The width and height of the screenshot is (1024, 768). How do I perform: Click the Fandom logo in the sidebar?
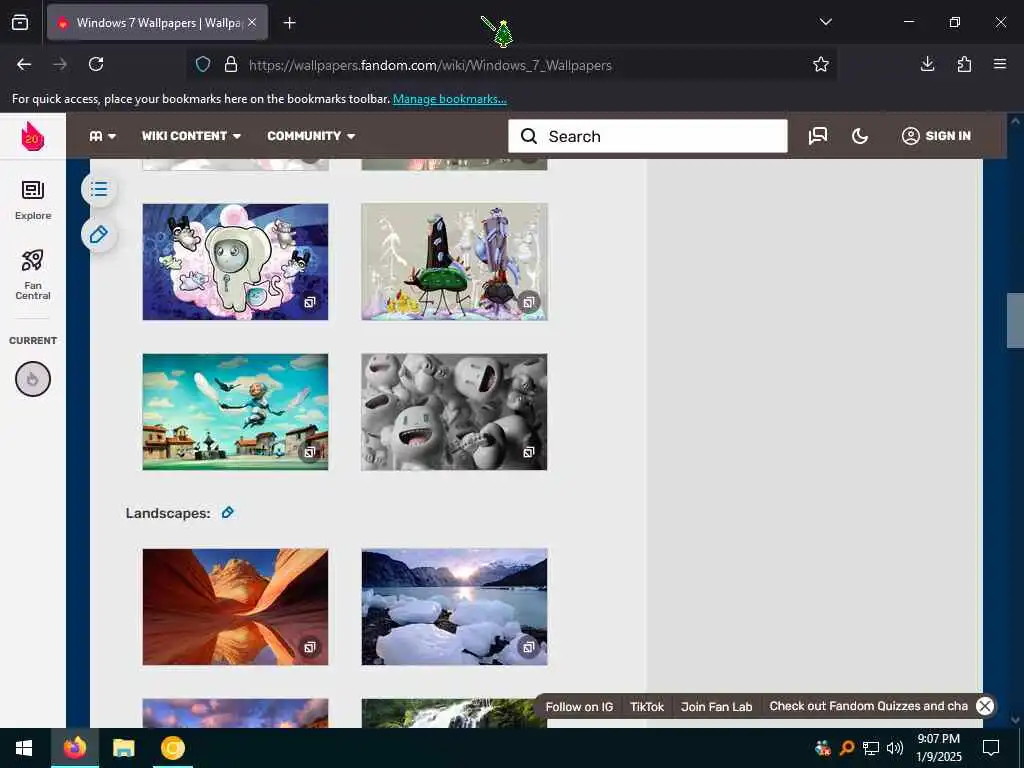(x=33, y=136)
